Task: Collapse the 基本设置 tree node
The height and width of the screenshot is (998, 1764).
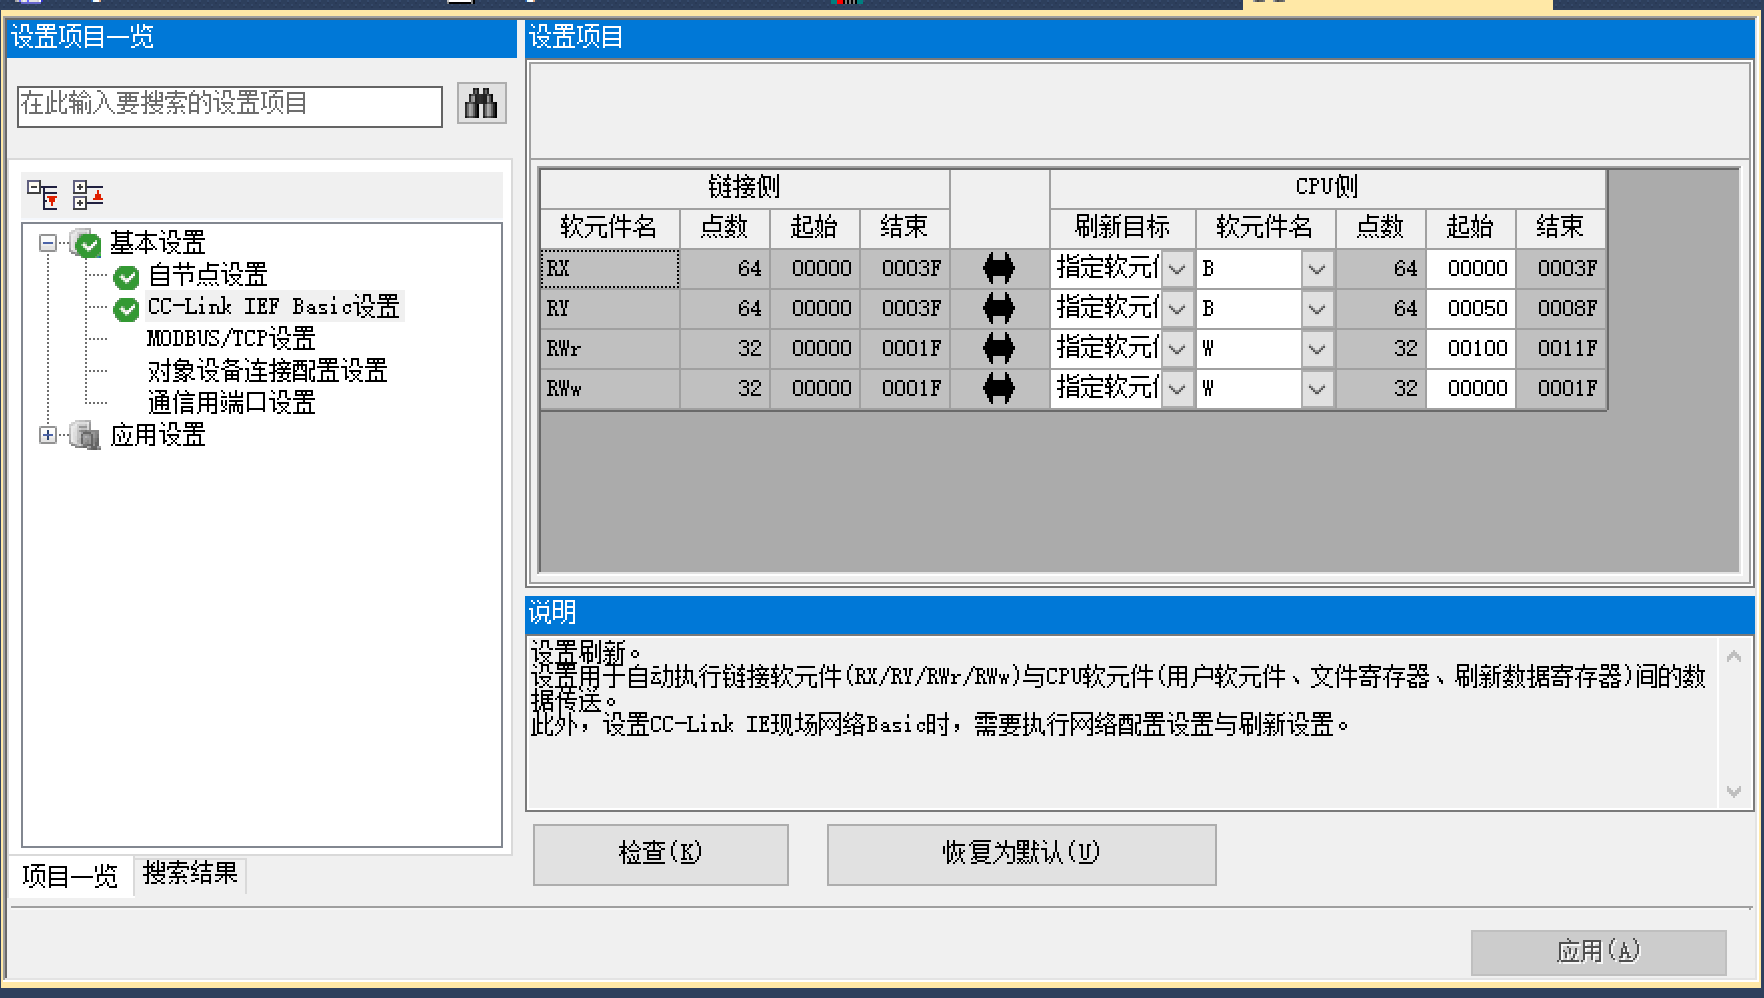Action: pyautogui.click(x=47, y=243)
